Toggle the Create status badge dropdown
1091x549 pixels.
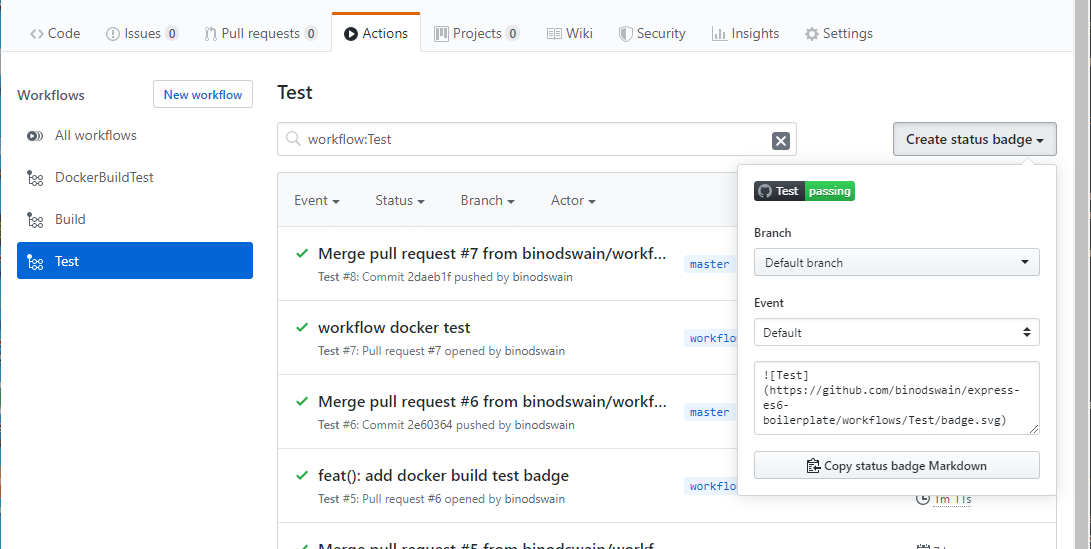[974, 139]
